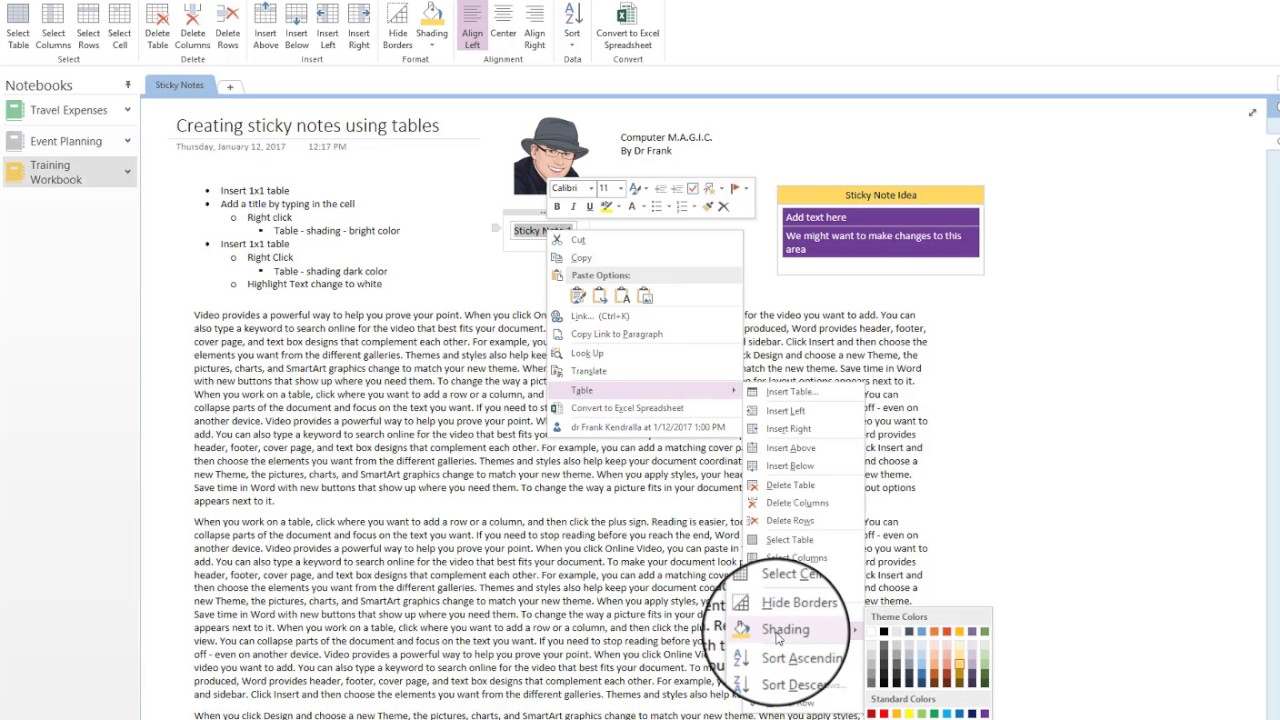
Task: Open the Calibri font name dropdown
Action: click(x=591, y=188)
